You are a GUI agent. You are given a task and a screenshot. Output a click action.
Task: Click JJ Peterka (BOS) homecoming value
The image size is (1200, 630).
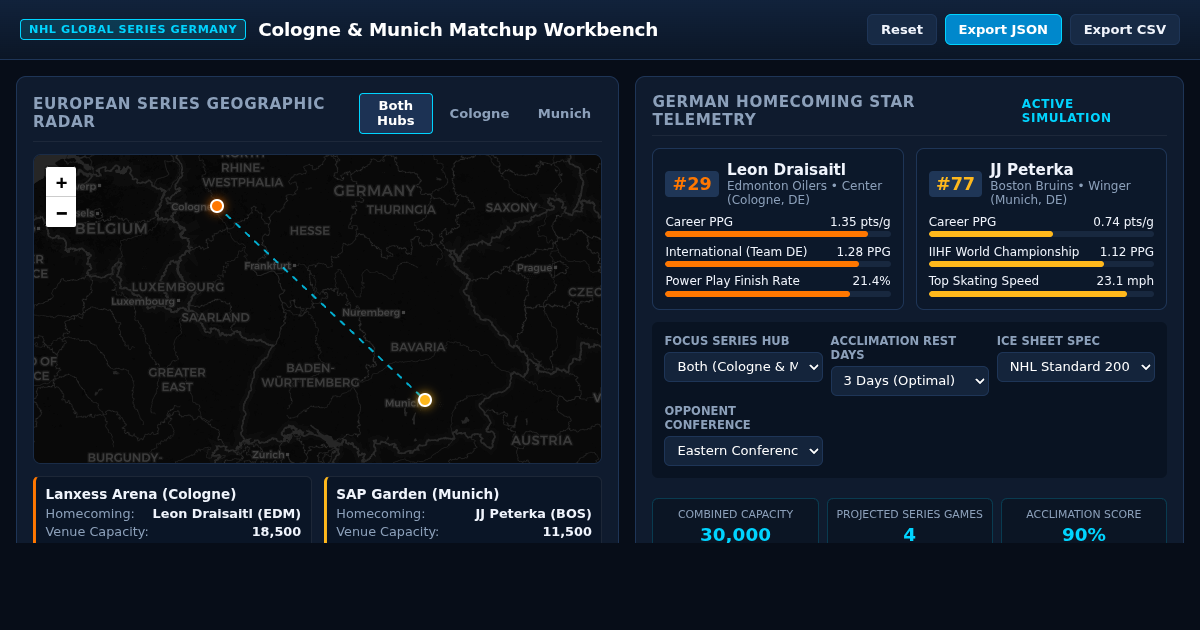(x=533, y=514)
